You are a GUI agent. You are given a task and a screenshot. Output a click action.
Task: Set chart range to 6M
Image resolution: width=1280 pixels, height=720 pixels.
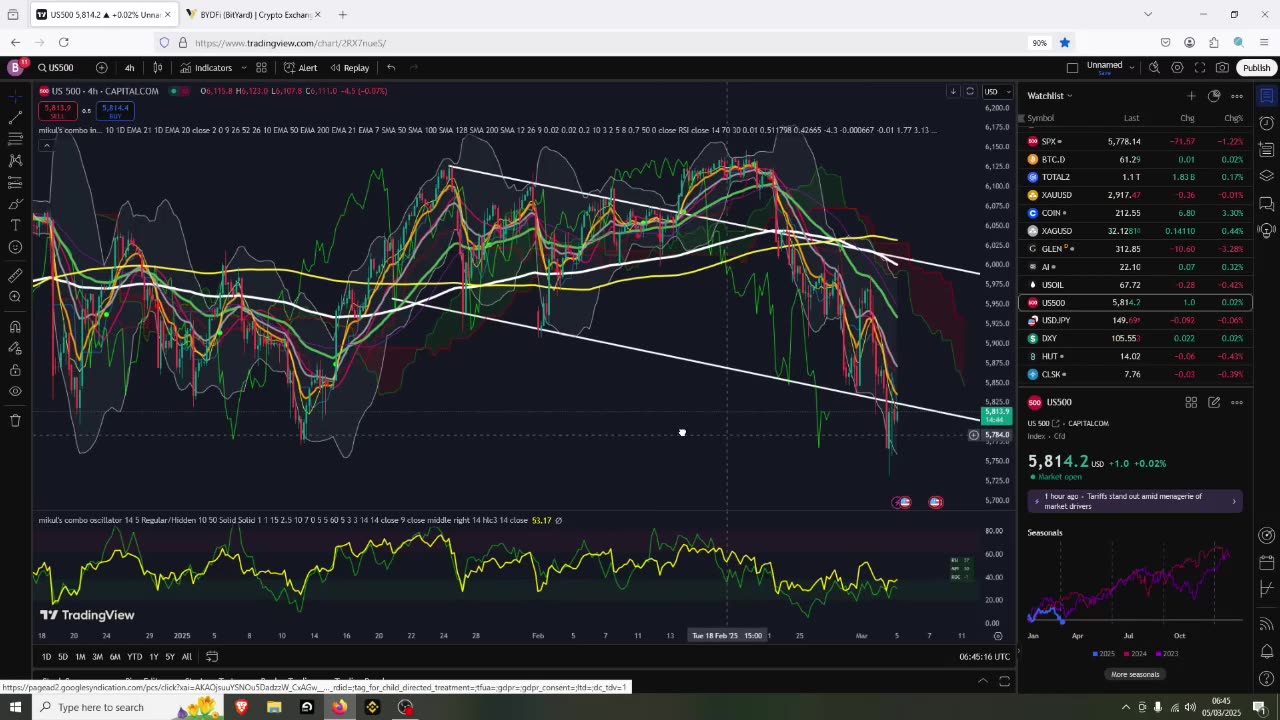tap(115, 657)
